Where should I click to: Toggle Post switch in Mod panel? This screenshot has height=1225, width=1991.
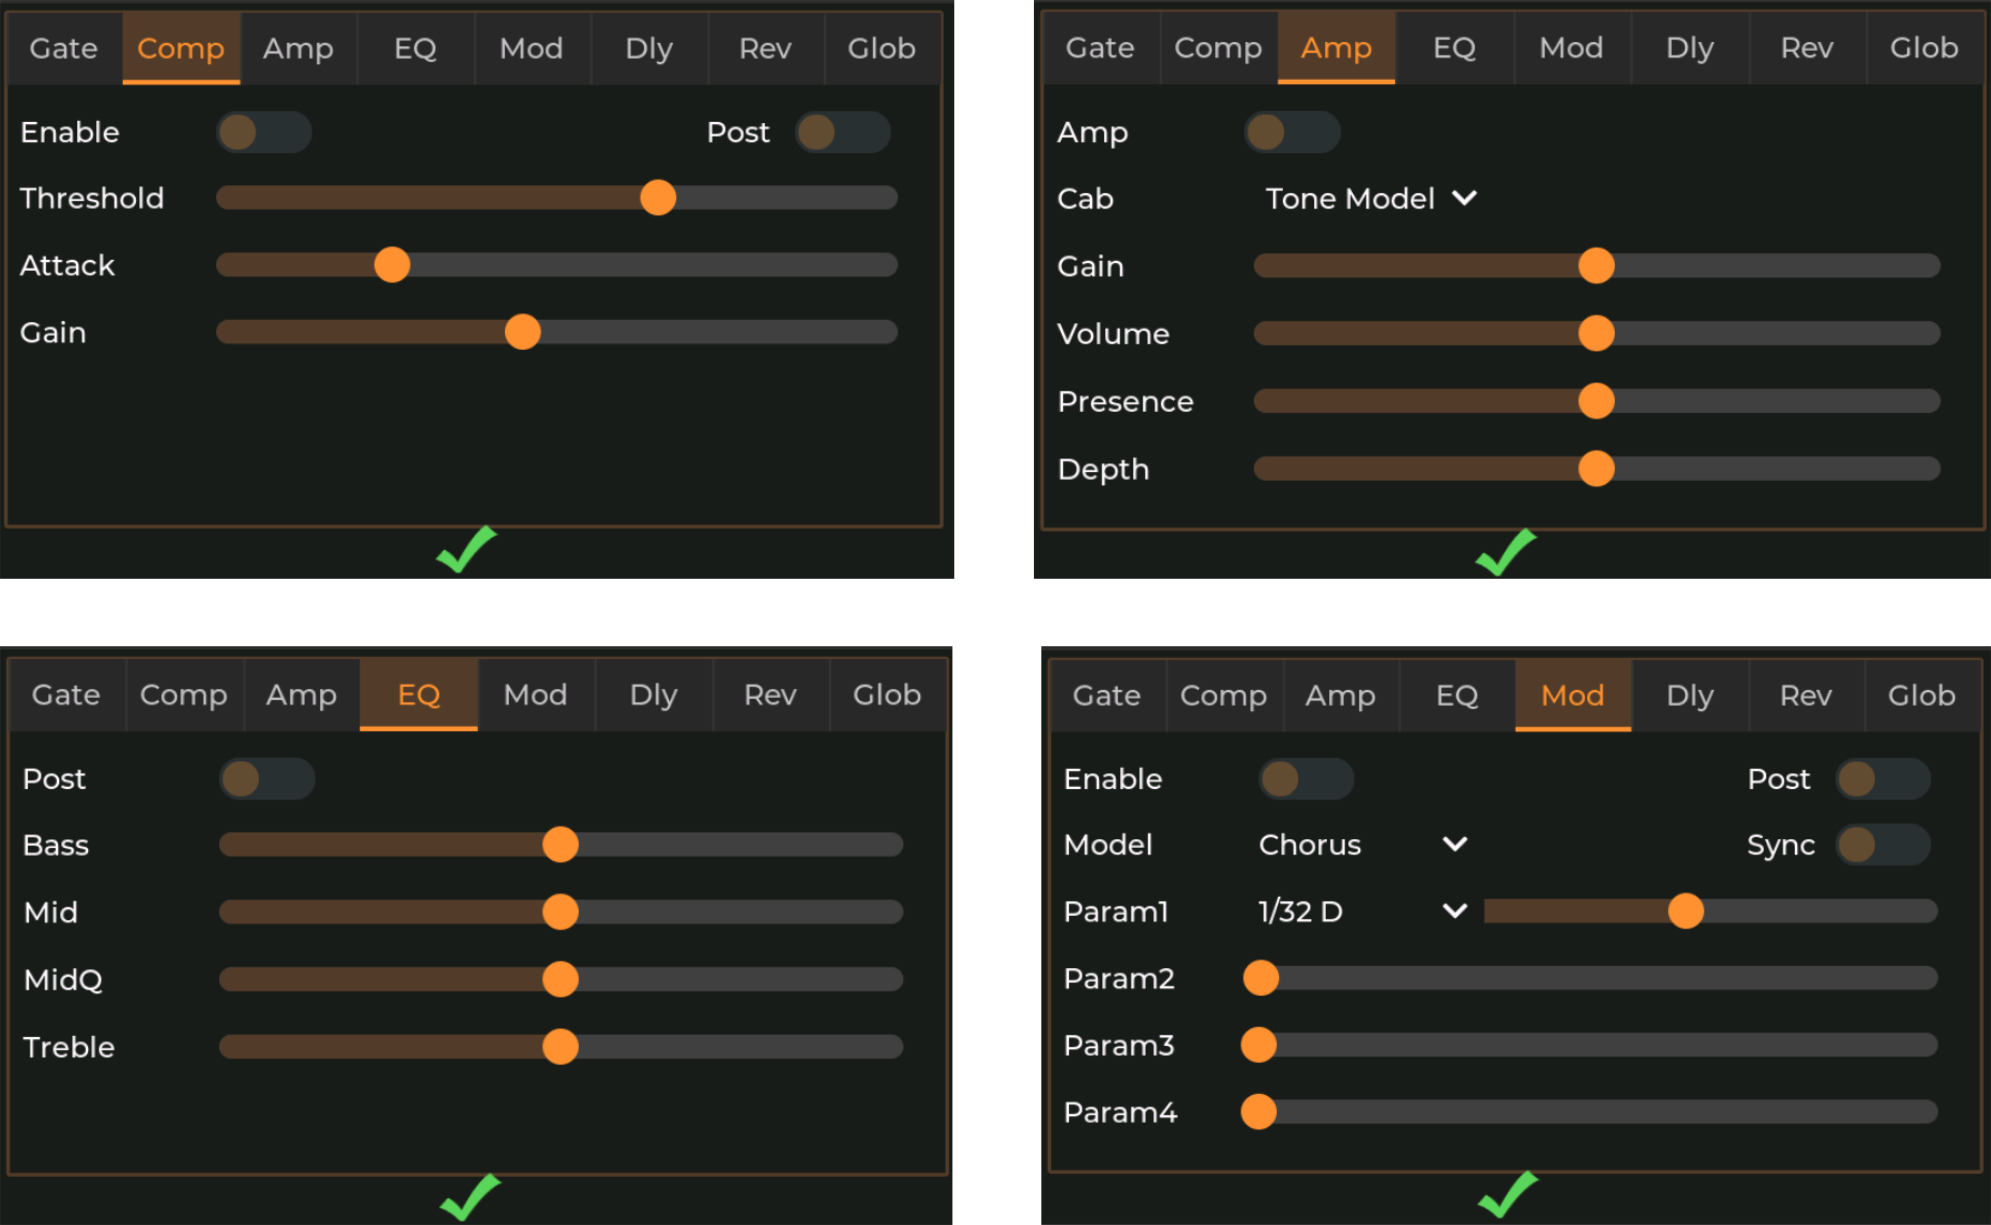[1883, 779]
